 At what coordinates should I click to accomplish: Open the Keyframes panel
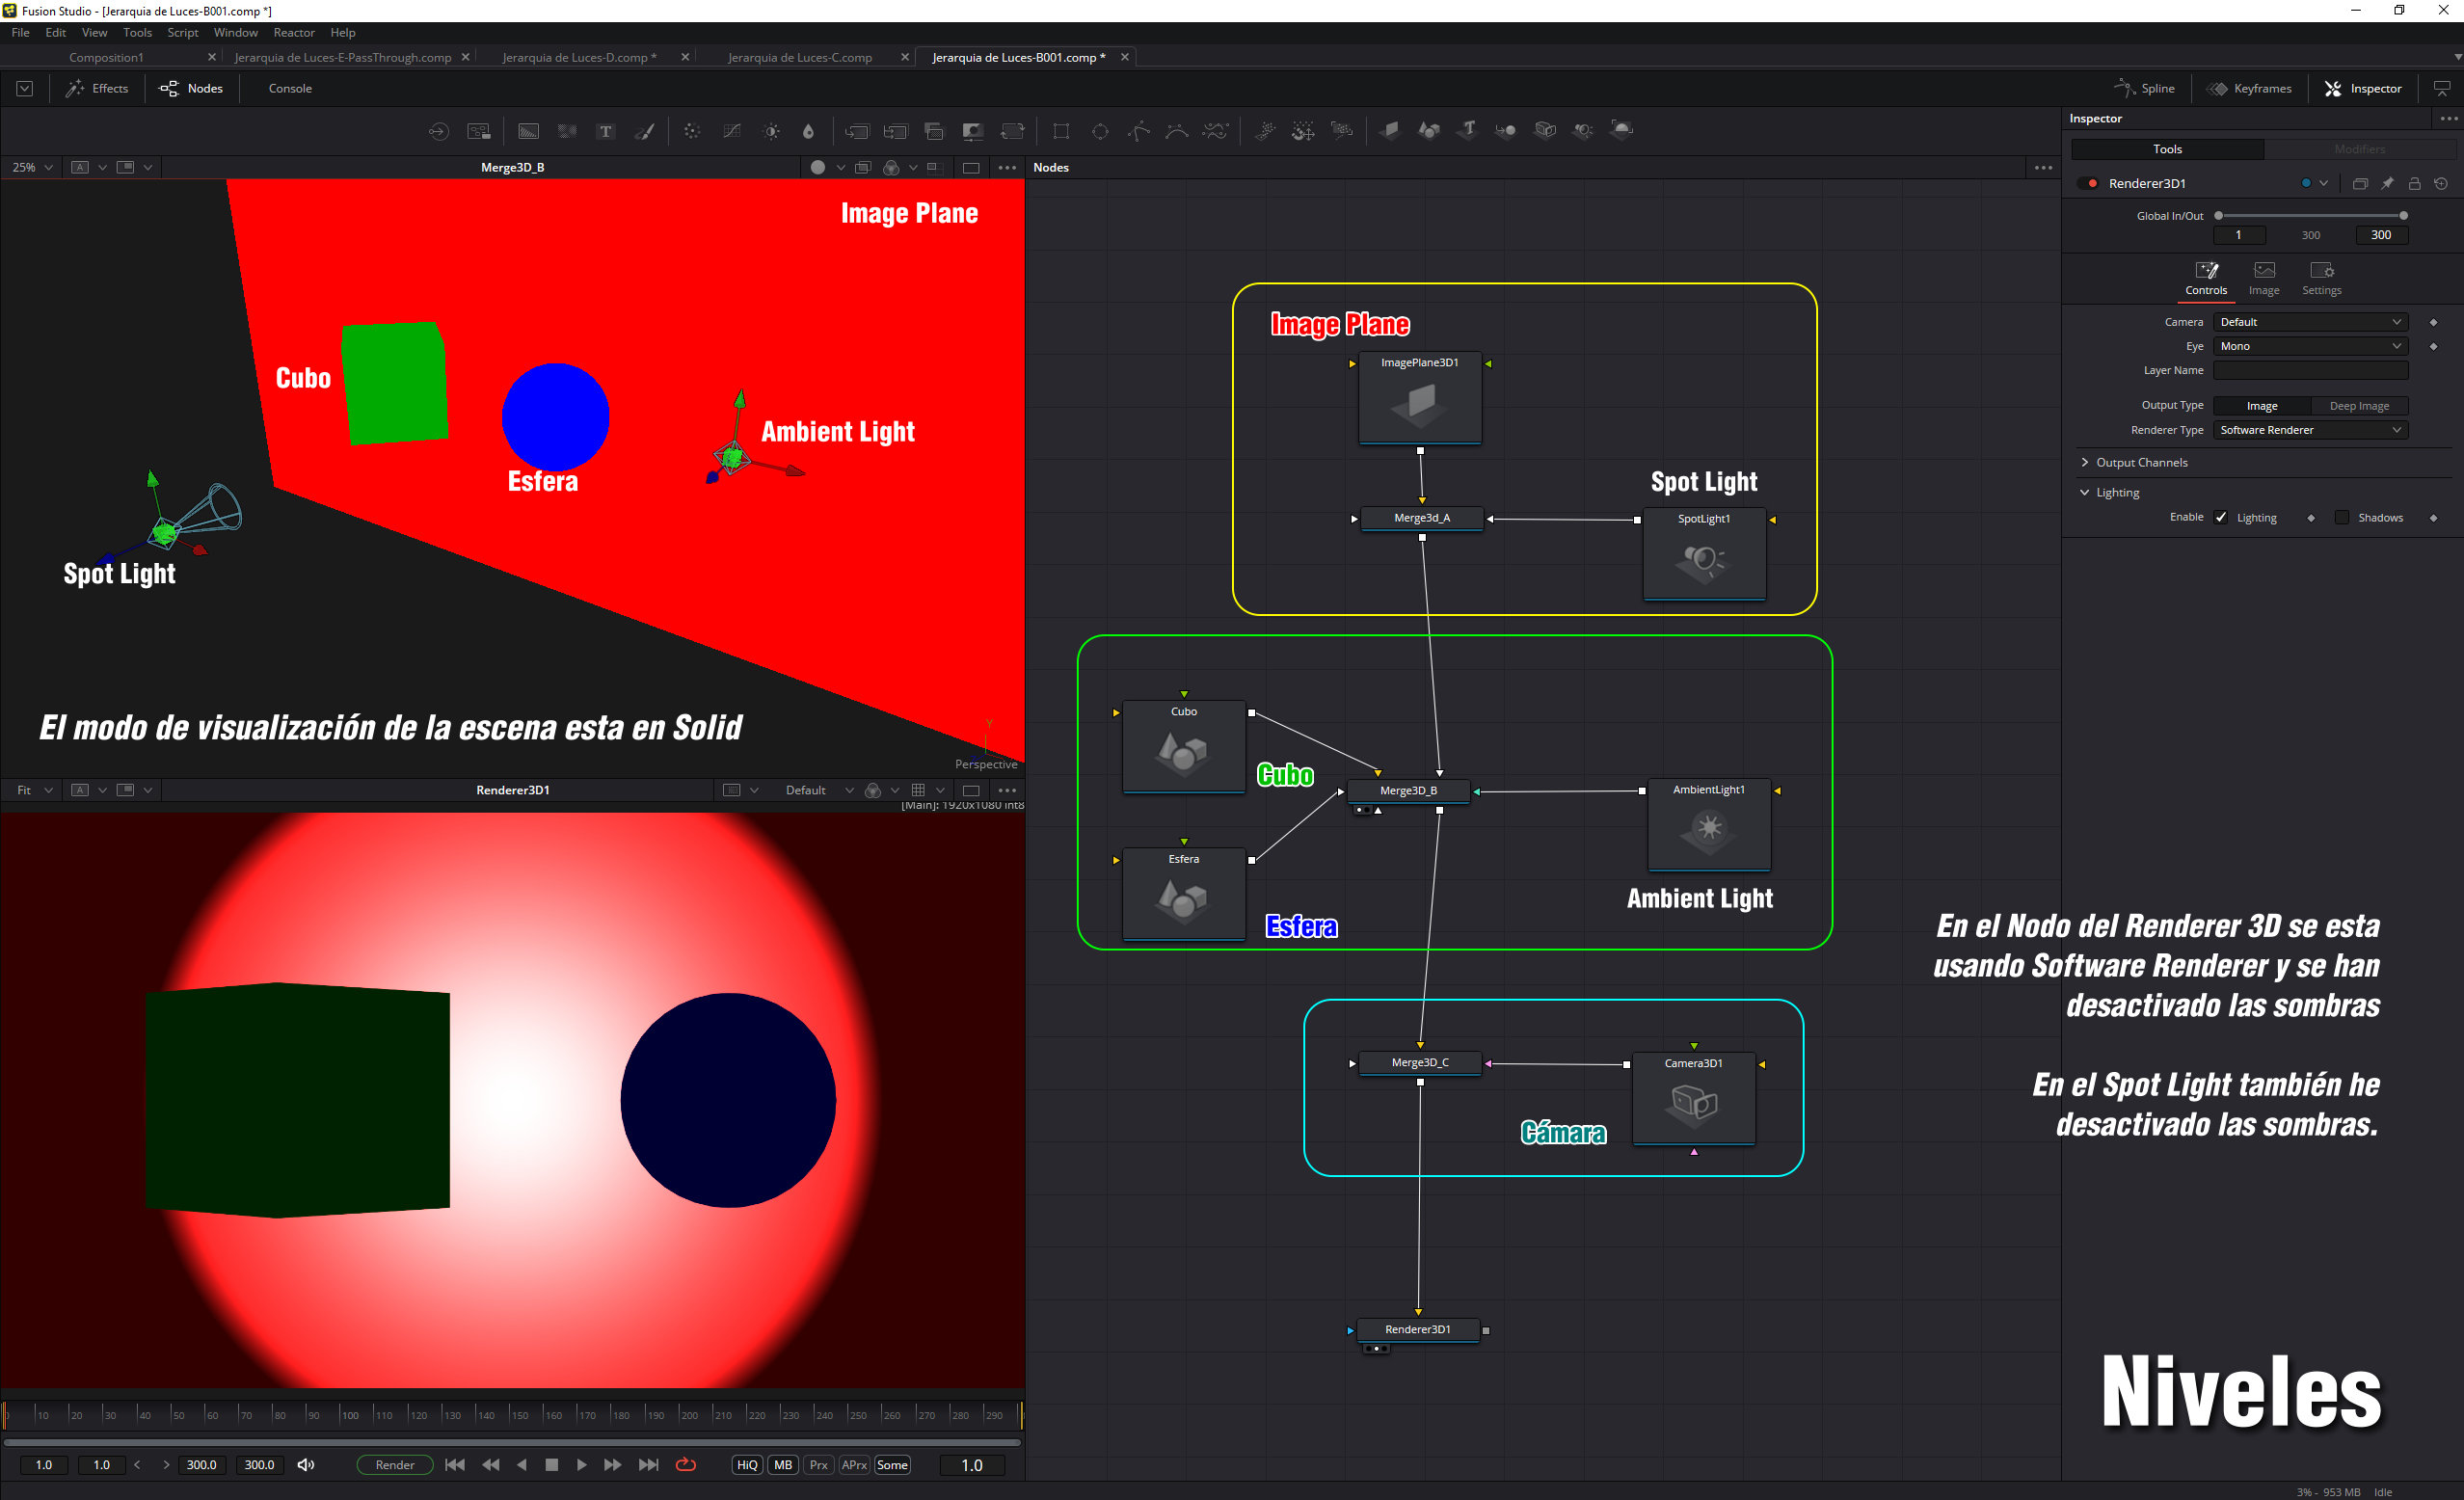point(2249,89)
